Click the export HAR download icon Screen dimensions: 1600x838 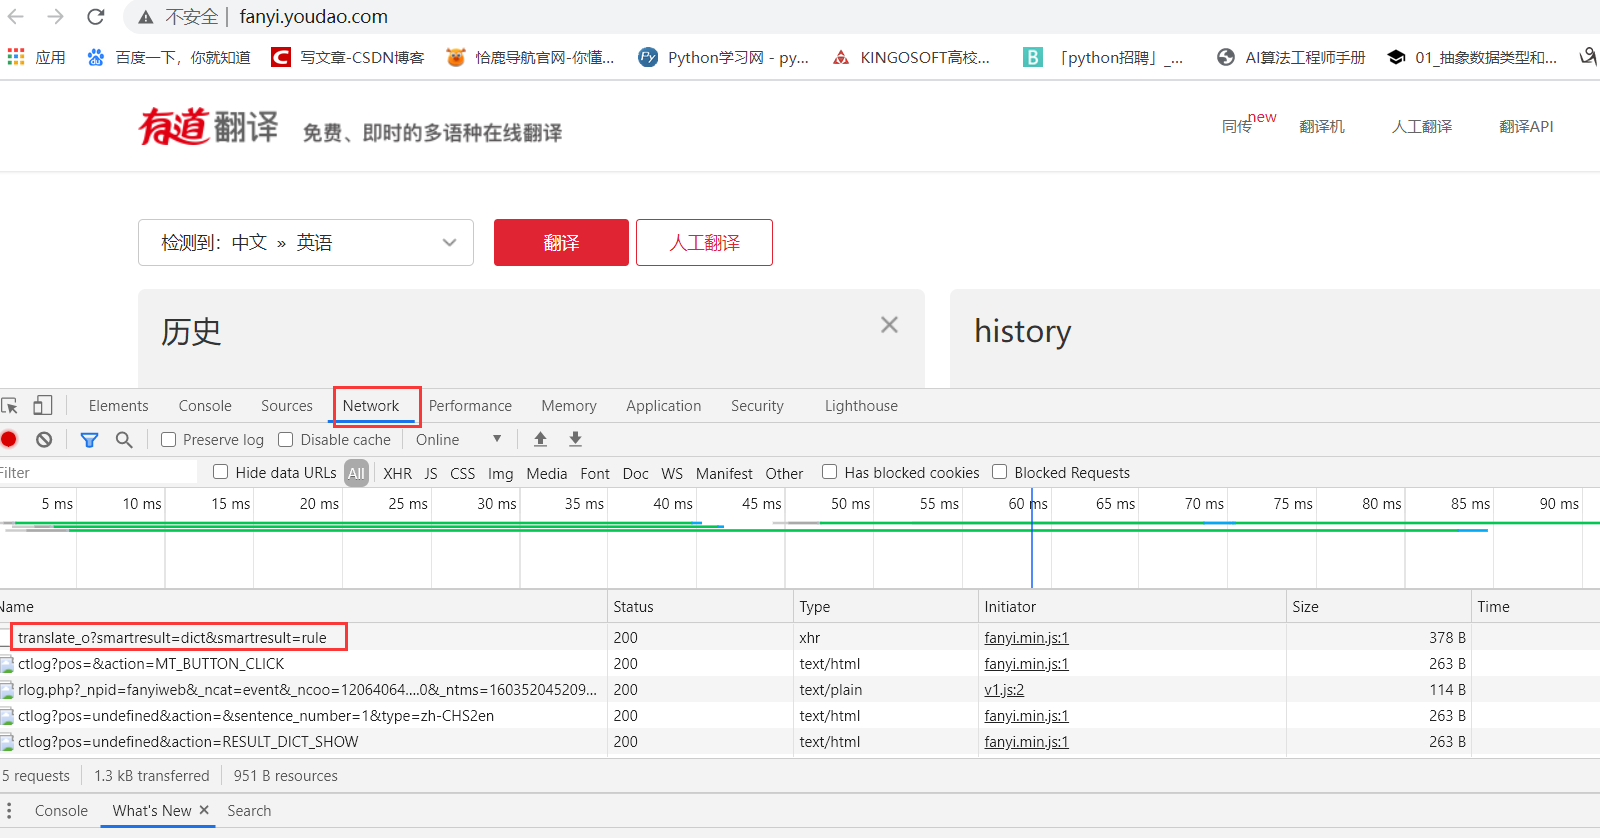[x=575, y=439]
